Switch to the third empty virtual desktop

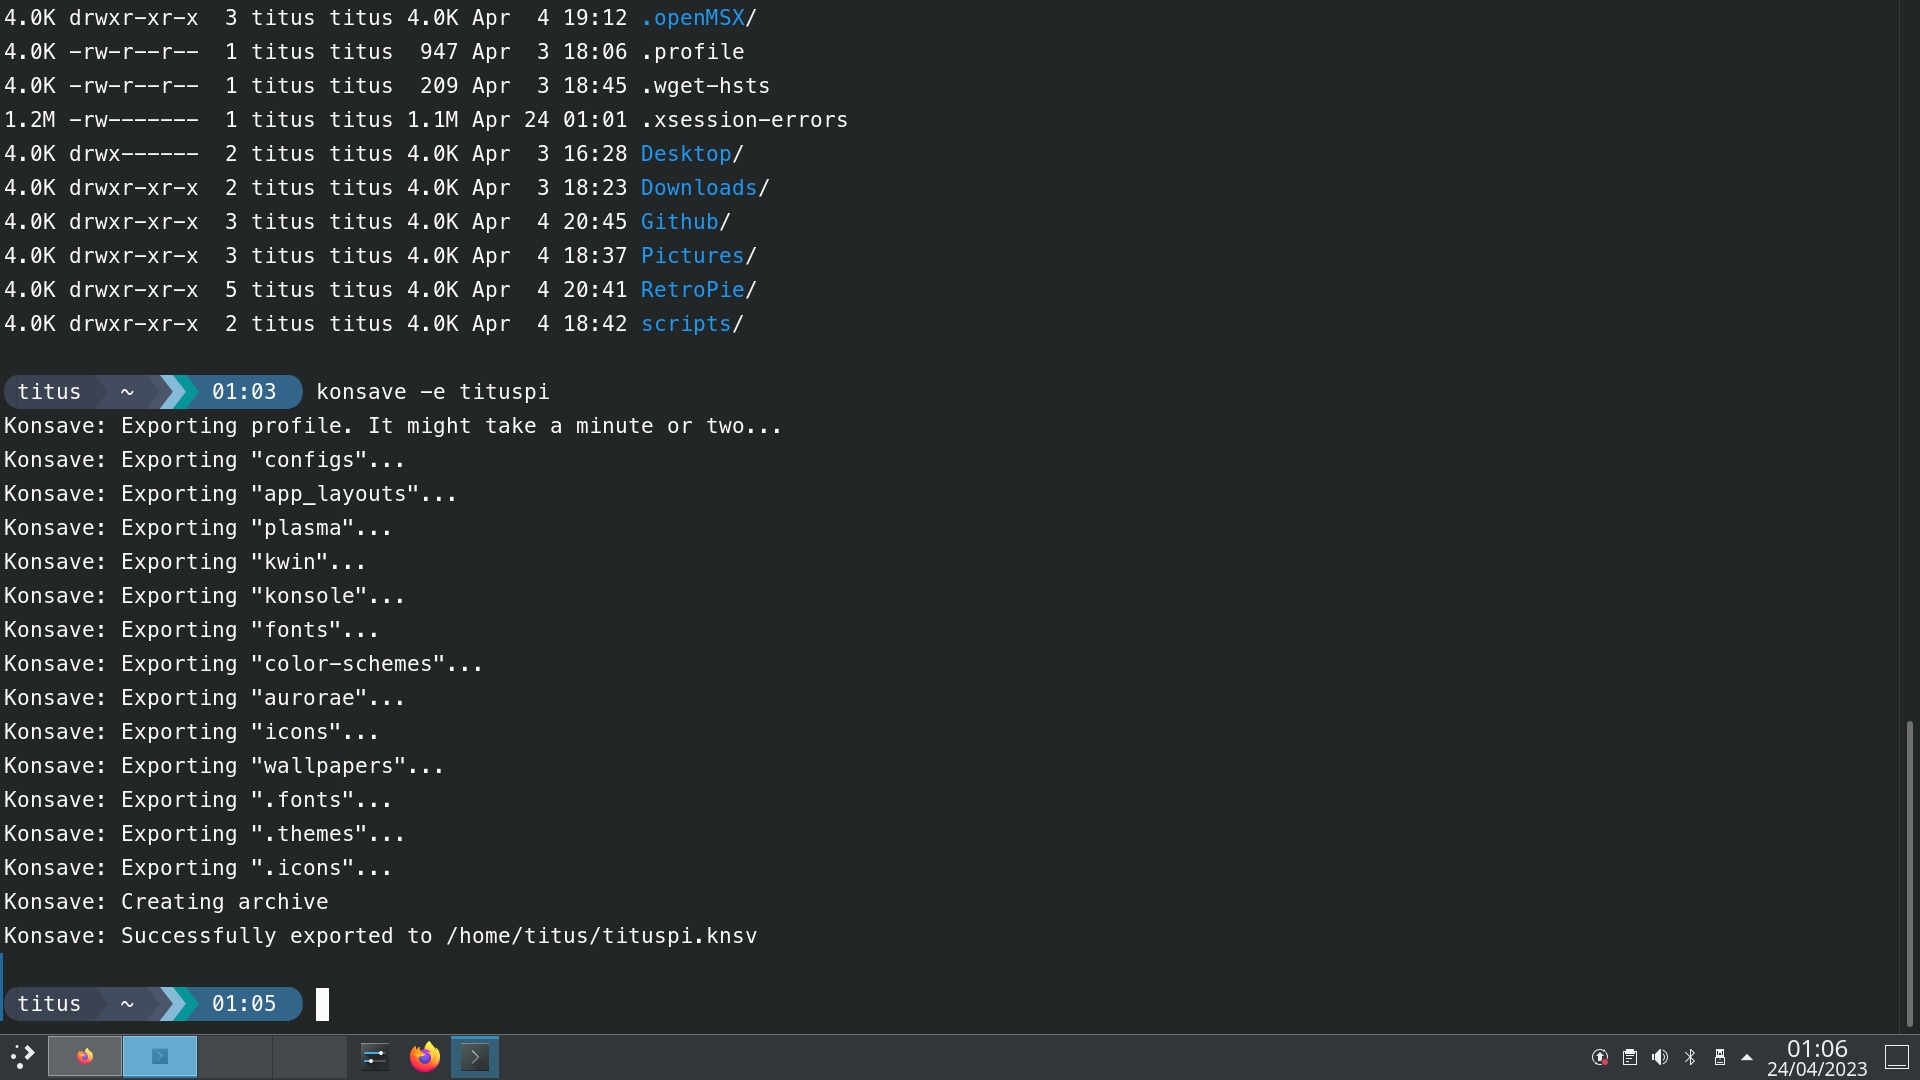pyautogui.click(x=235, y=1056)
